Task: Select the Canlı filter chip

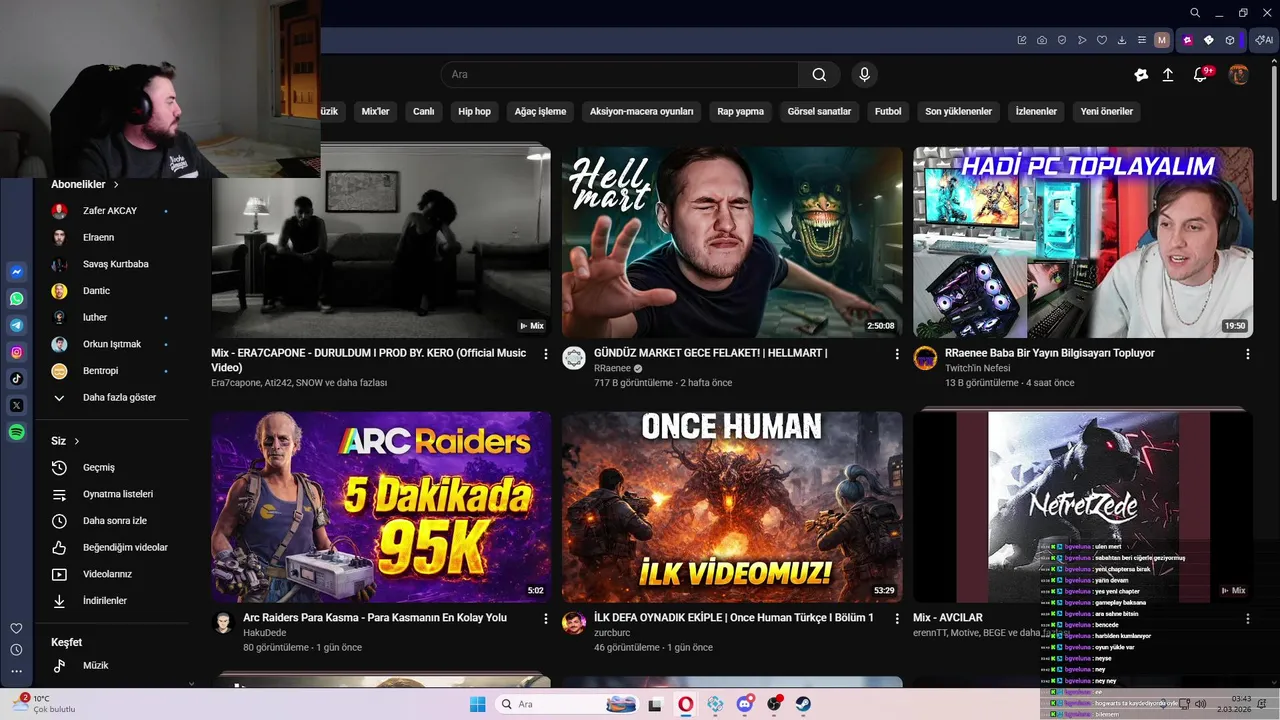Action: 424,112
